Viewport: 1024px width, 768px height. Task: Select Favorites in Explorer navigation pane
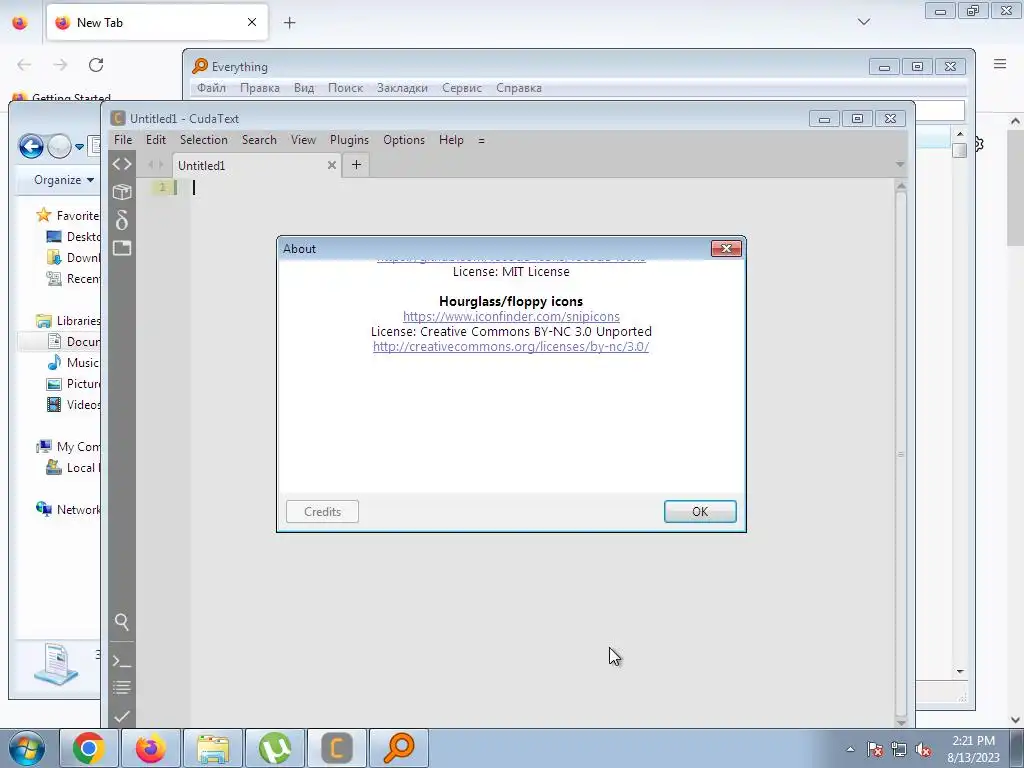pyautogui.click(x=67, y=216)
